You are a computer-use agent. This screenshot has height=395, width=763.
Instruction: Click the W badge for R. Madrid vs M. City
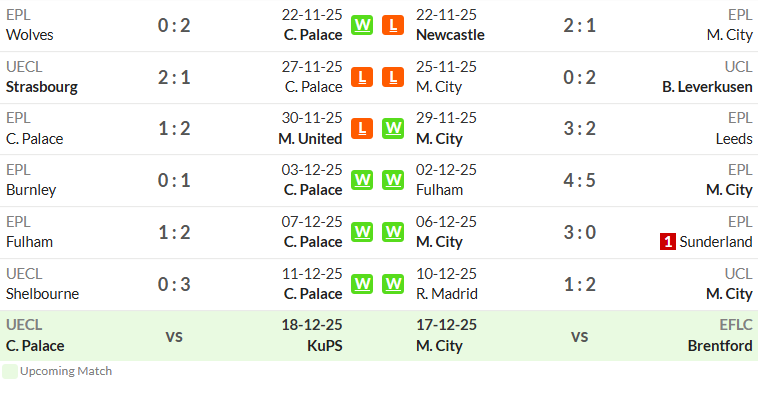click(393, 284)
